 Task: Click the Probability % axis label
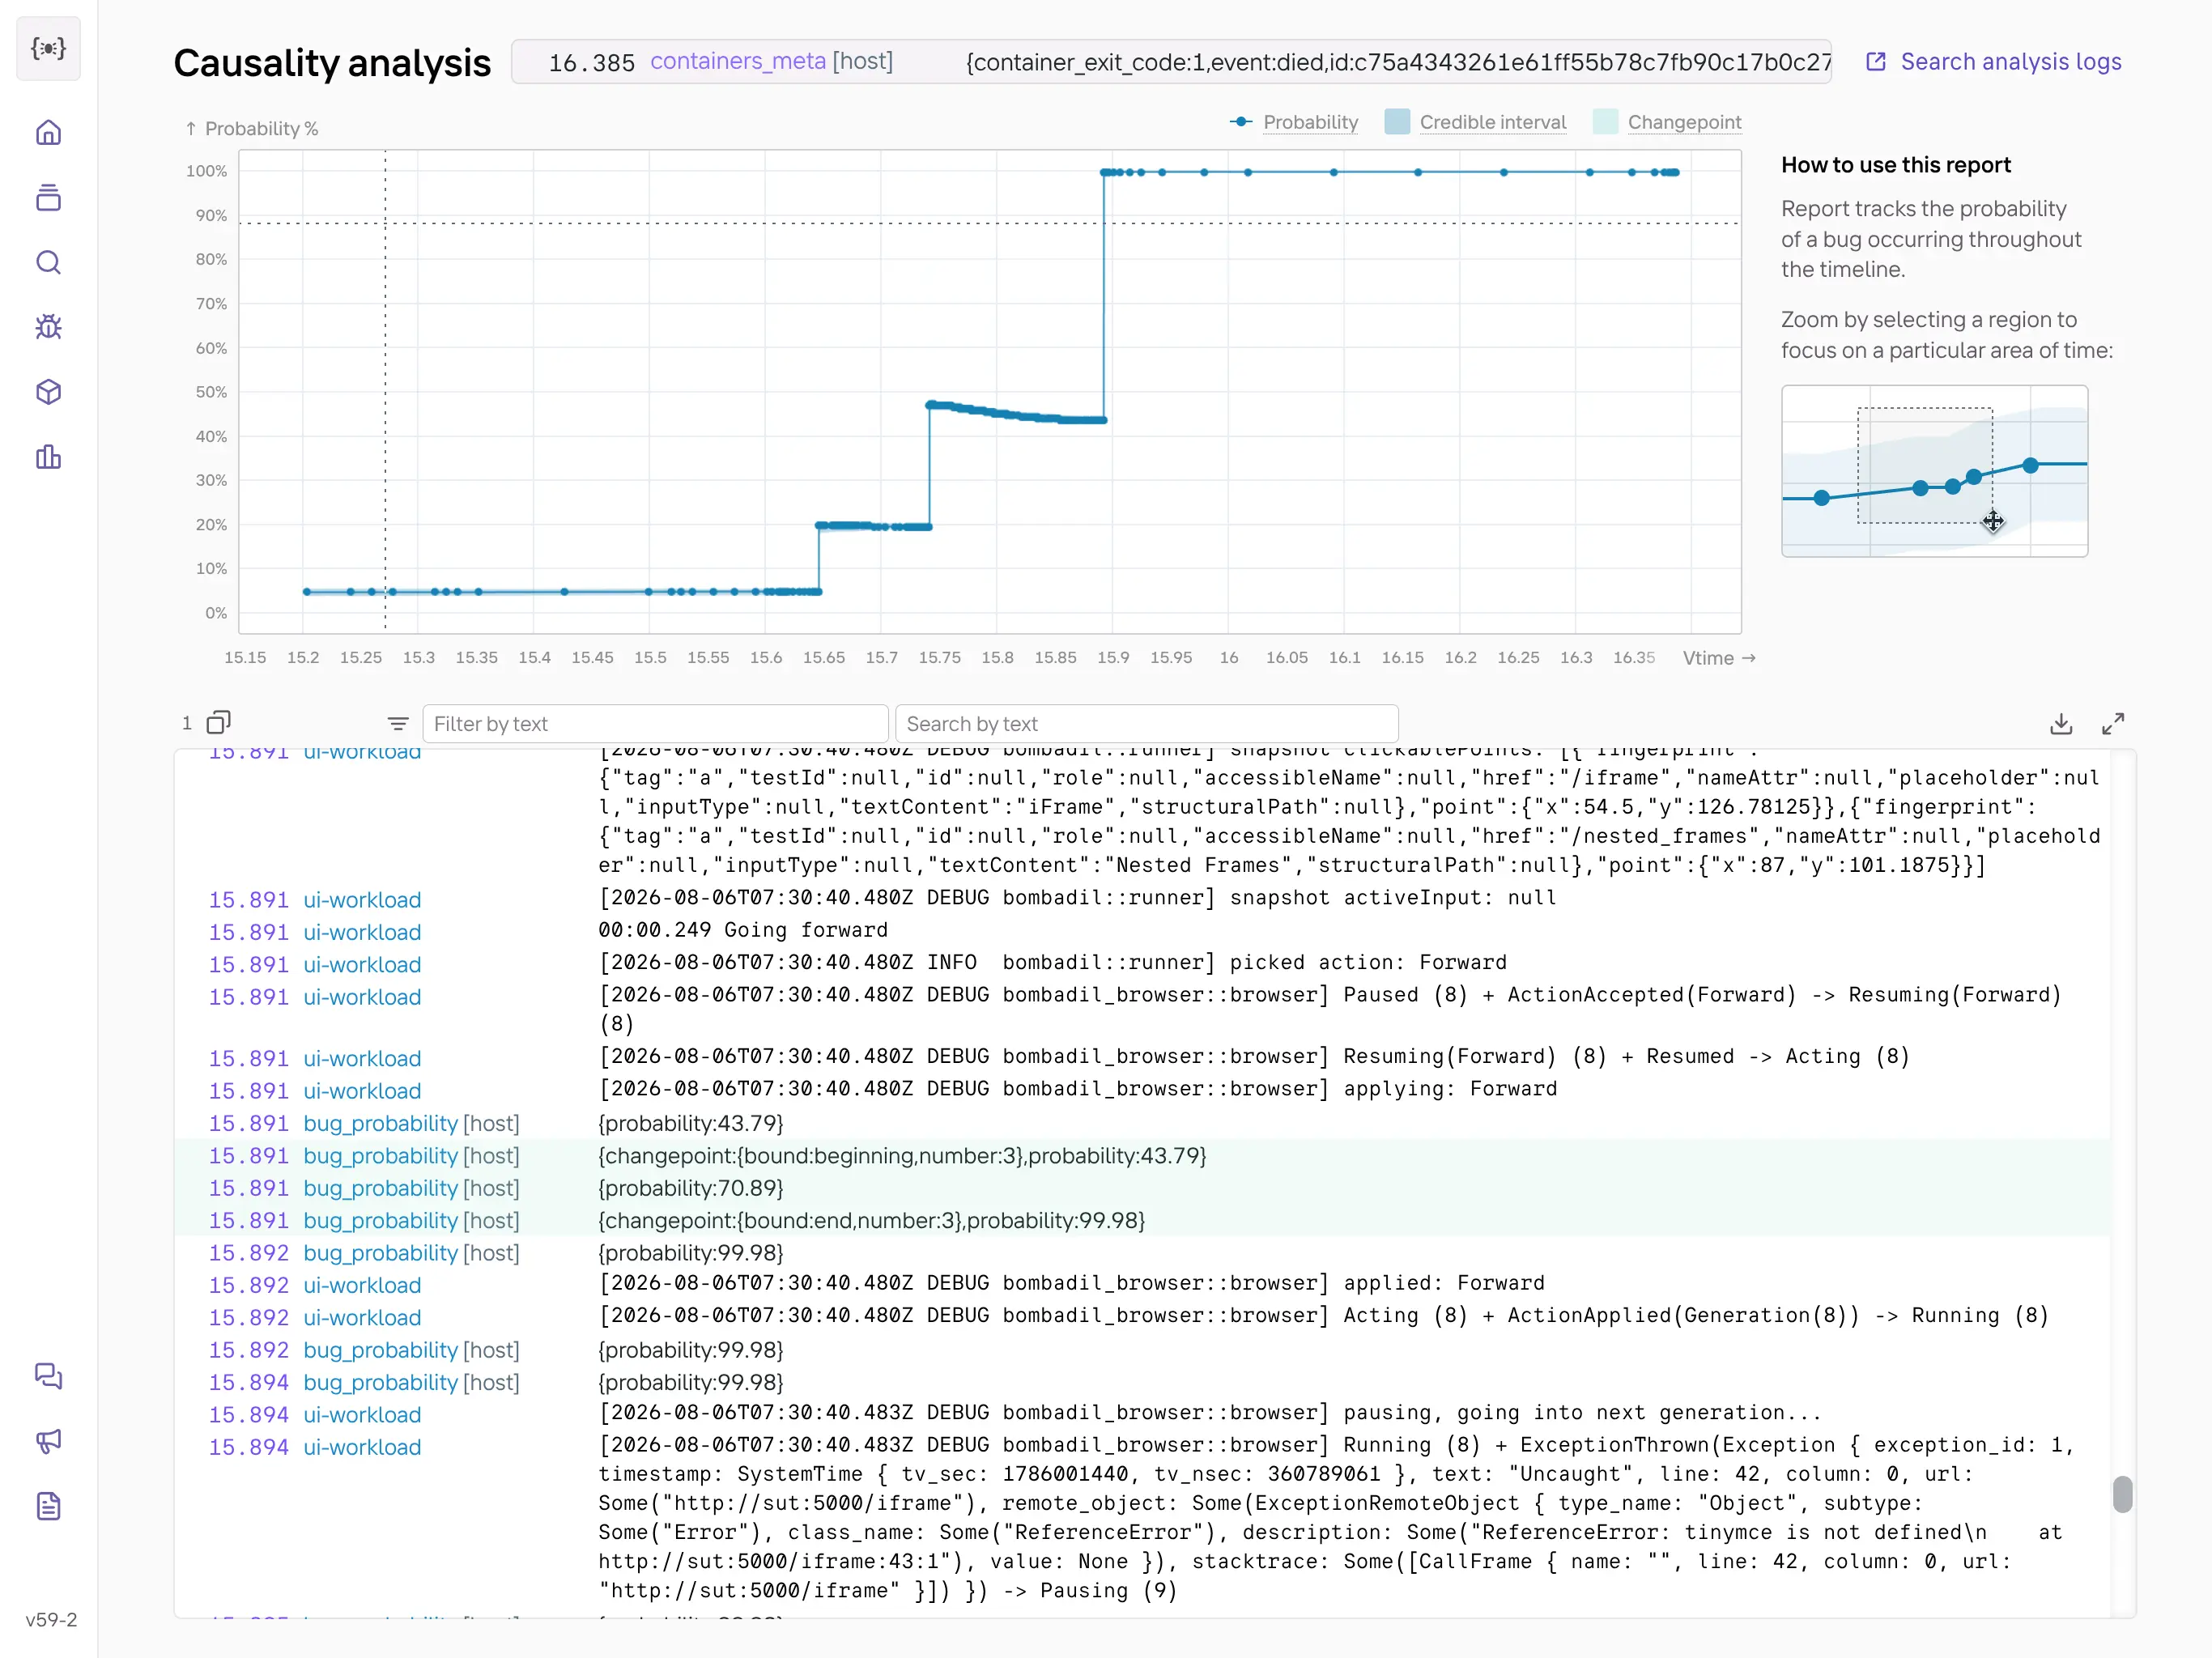(x=252, y=129)
